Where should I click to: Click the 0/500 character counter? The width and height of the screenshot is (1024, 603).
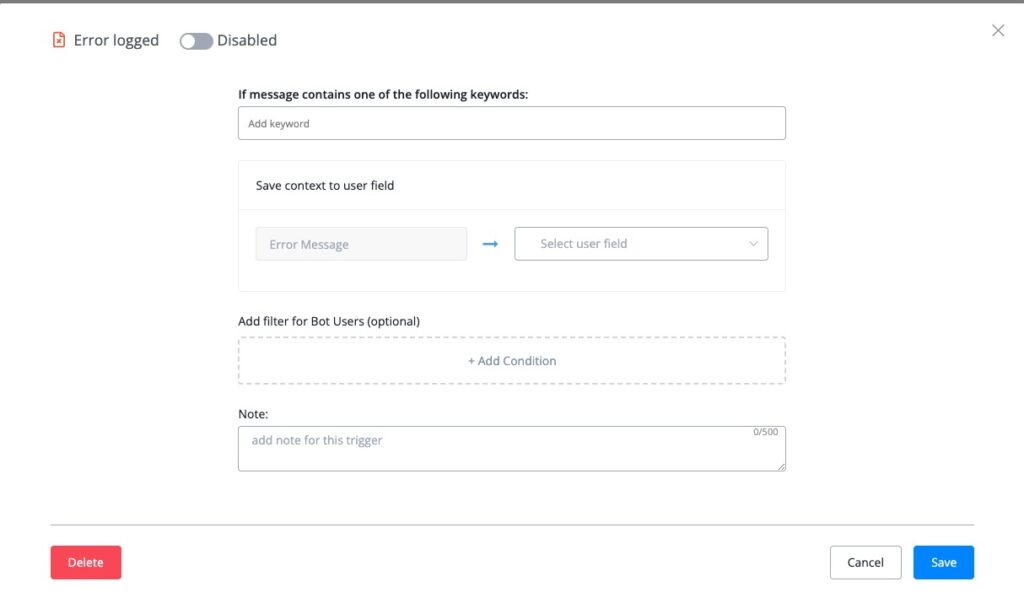pos(765,432)
